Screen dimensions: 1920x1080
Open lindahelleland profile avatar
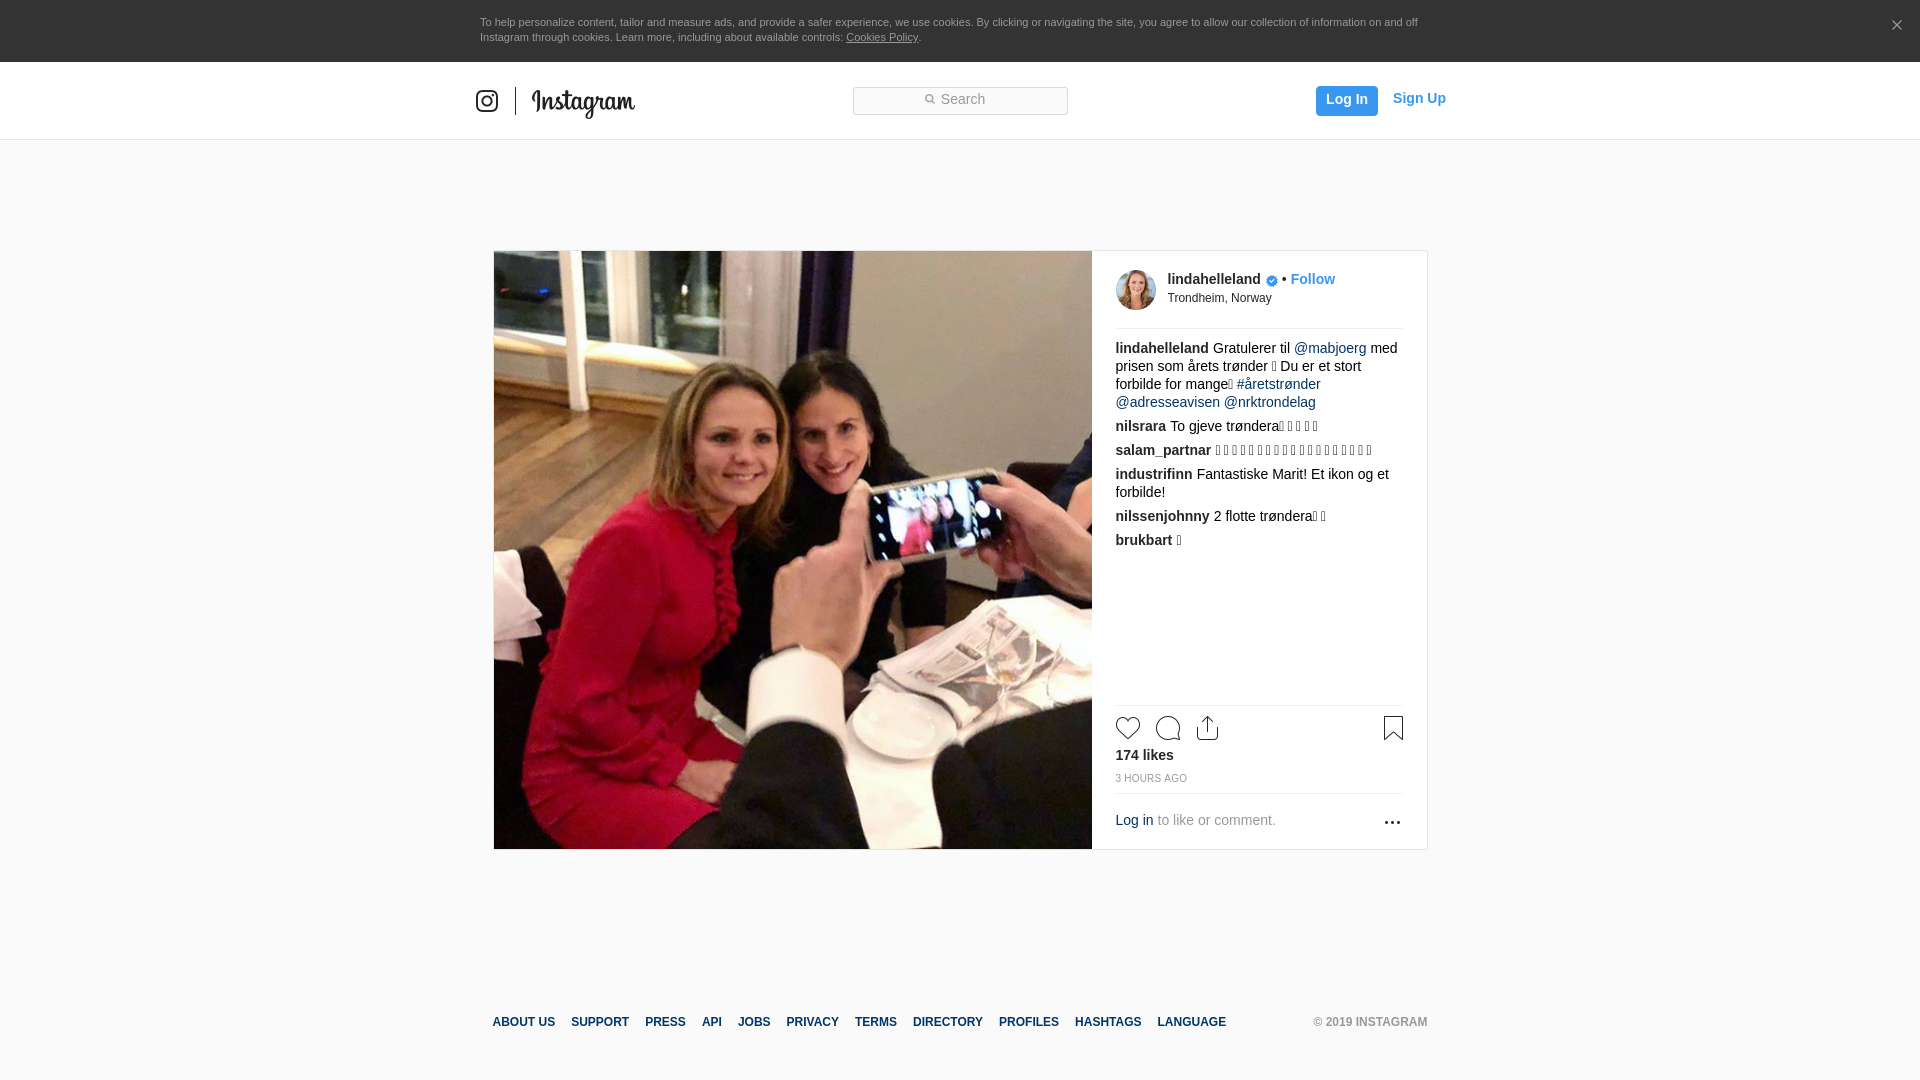click(x=1135, y=290)
